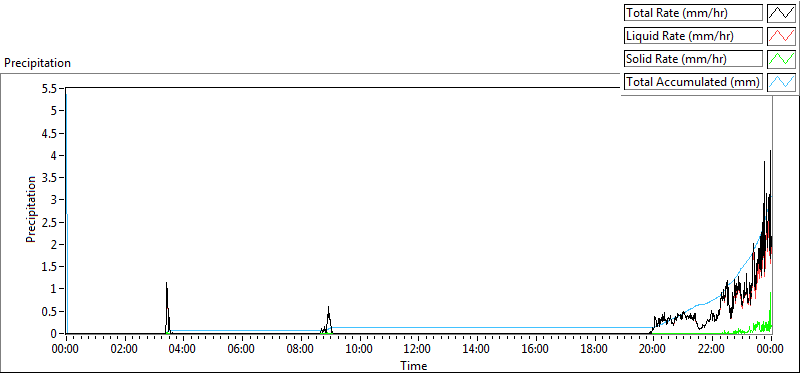Click the 2.5 value on Y axis

pyautogui.click(x=53, y=222)
